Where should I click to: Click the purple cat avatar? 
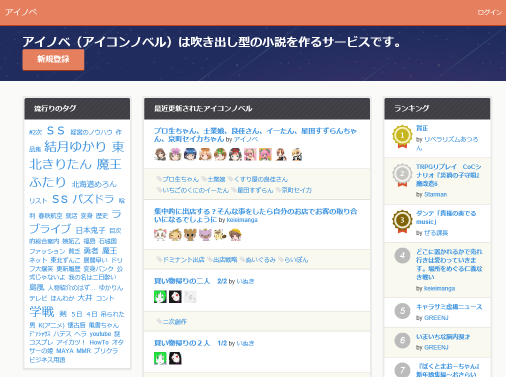point(205,235)
